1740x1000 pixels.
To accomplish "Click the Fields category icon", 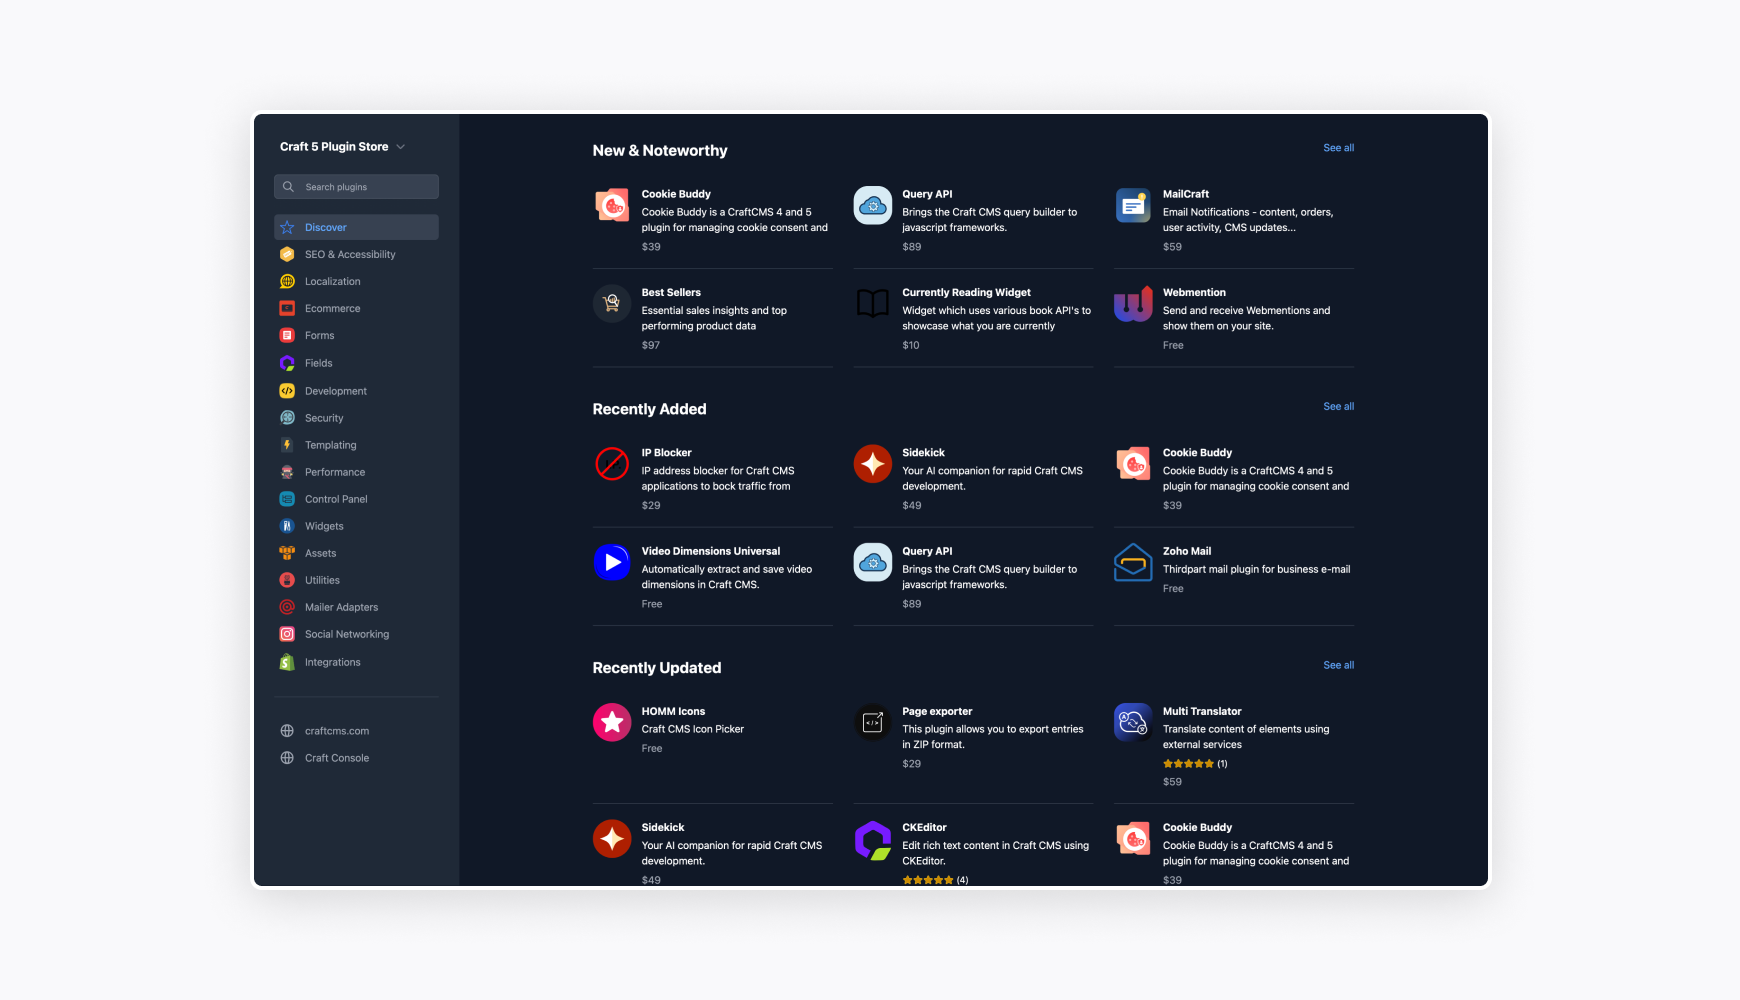I will pos(287,364).
